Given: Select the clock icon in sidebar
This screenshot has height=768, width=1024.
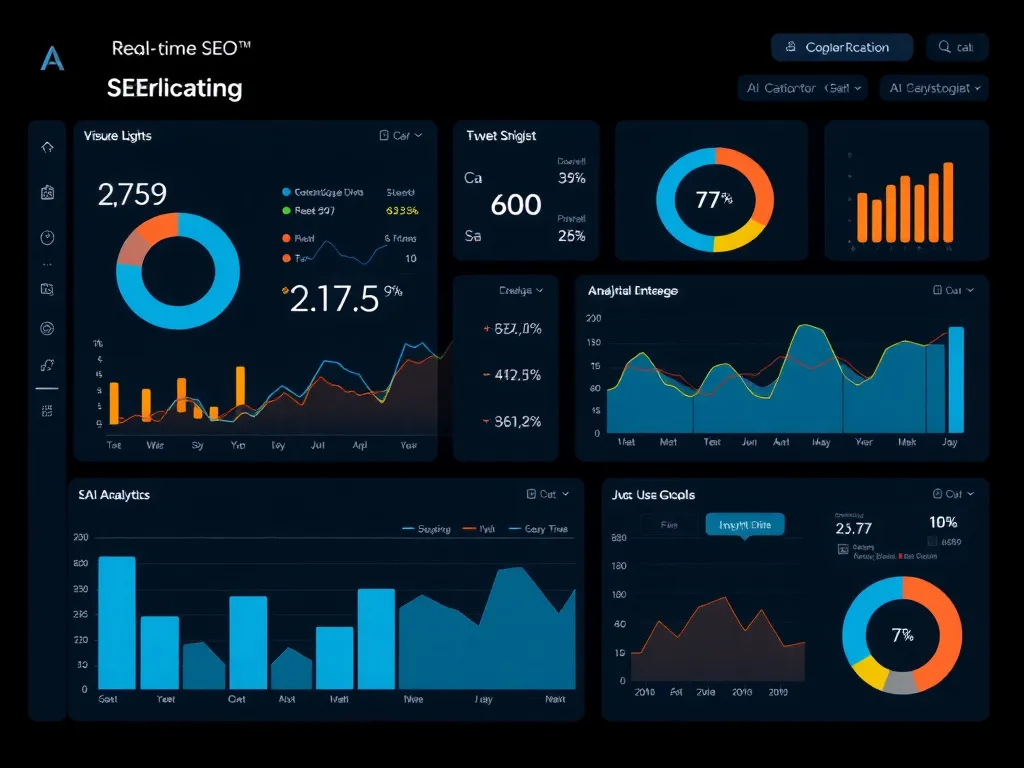Looking at the screenshot, I should pos(47,238).
